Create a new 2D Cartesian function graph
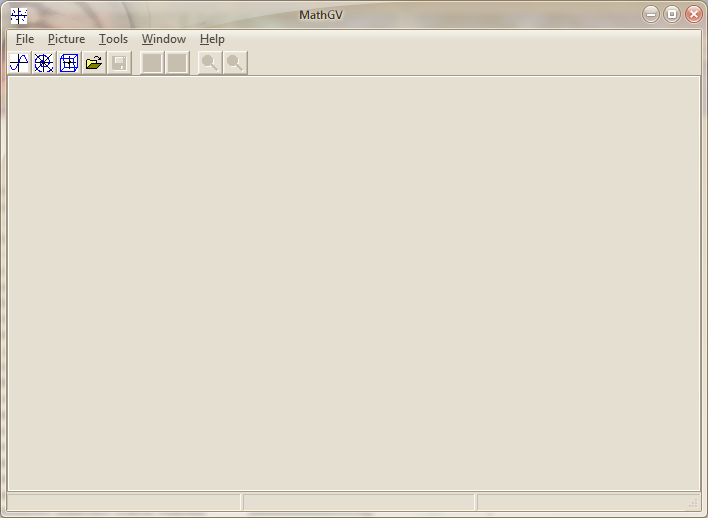Viewport: 708px width, 518px height. click(x=19, y=63)
